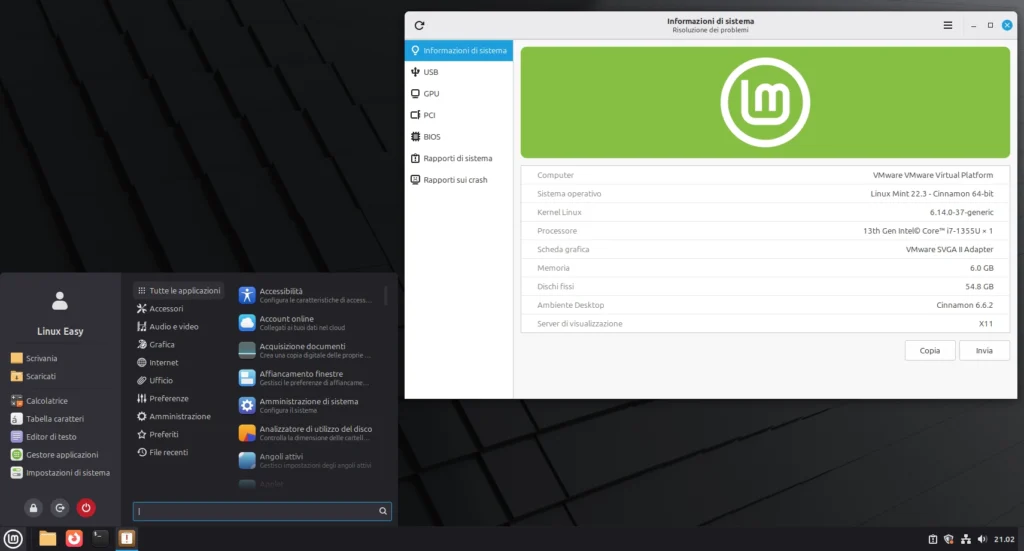Select the Grafica category
Screen dimensions: 1024x551
click(x=178, y=345)
